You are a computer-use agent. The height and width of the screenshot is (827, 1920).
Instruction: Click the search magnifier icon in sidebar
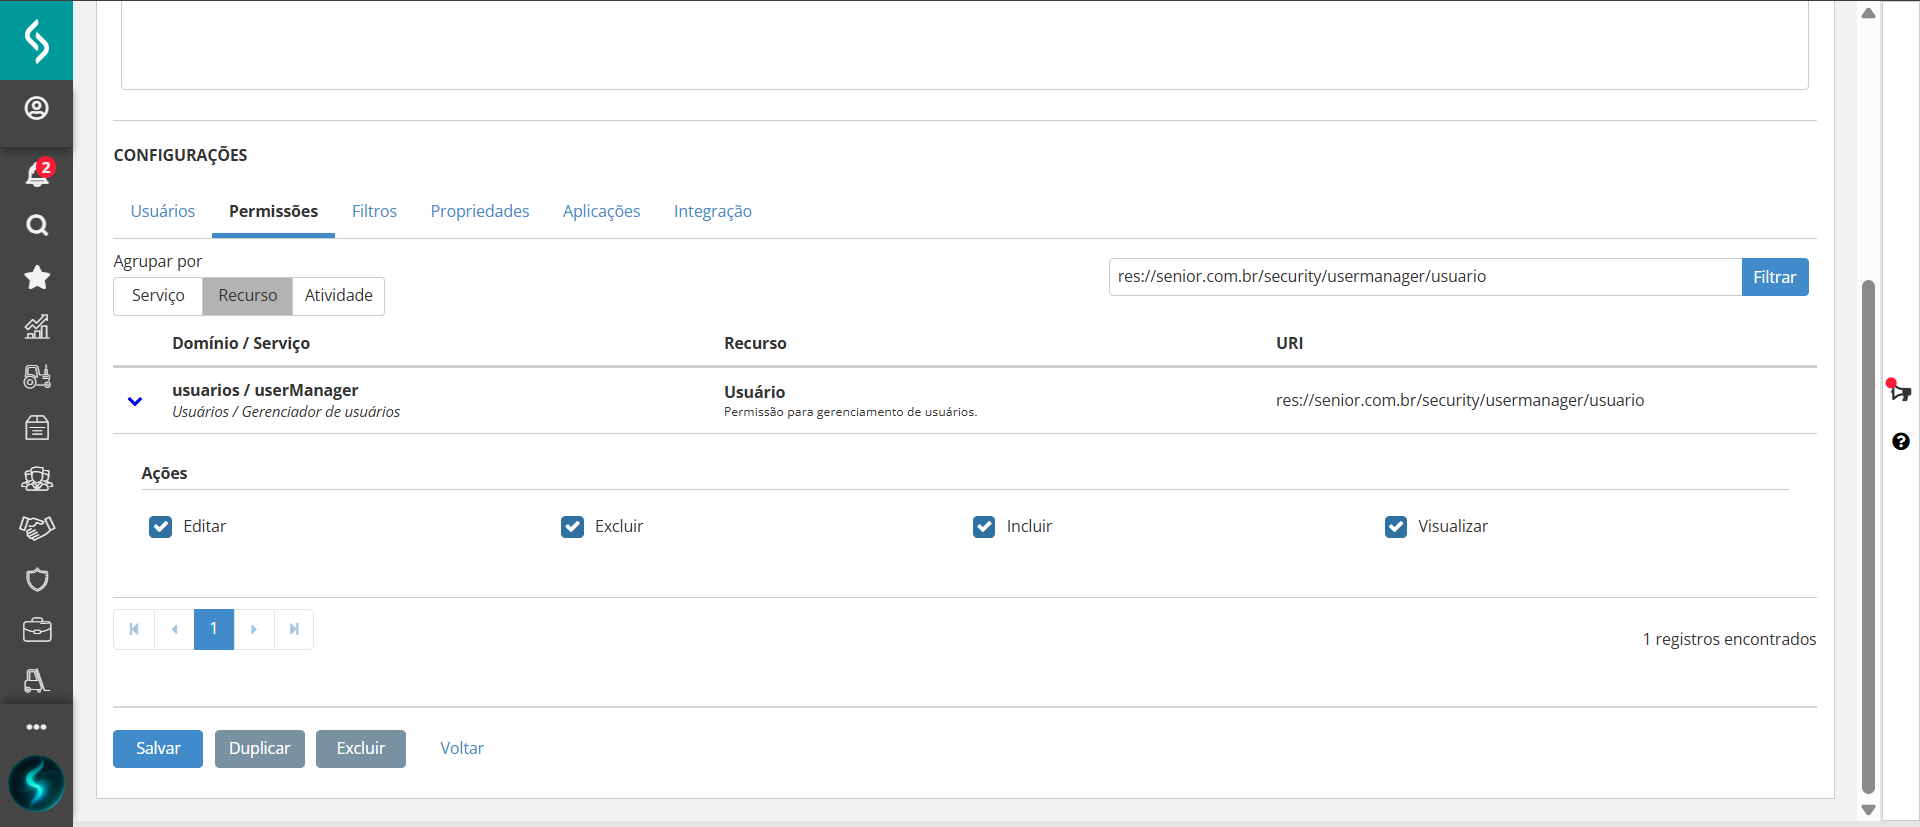click(37, 225)
